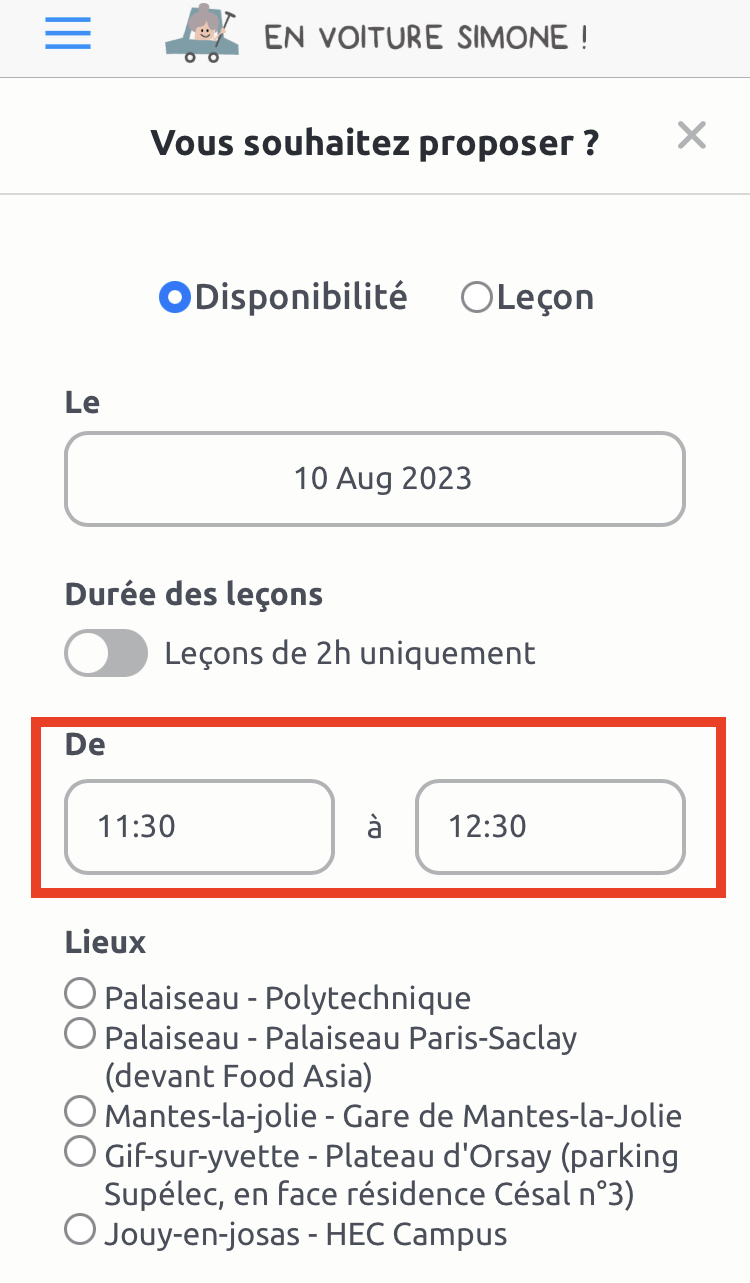Click the Mantes-la-jolie location label text
This screenshot has width=750, height=1283.
point(393,1115)
